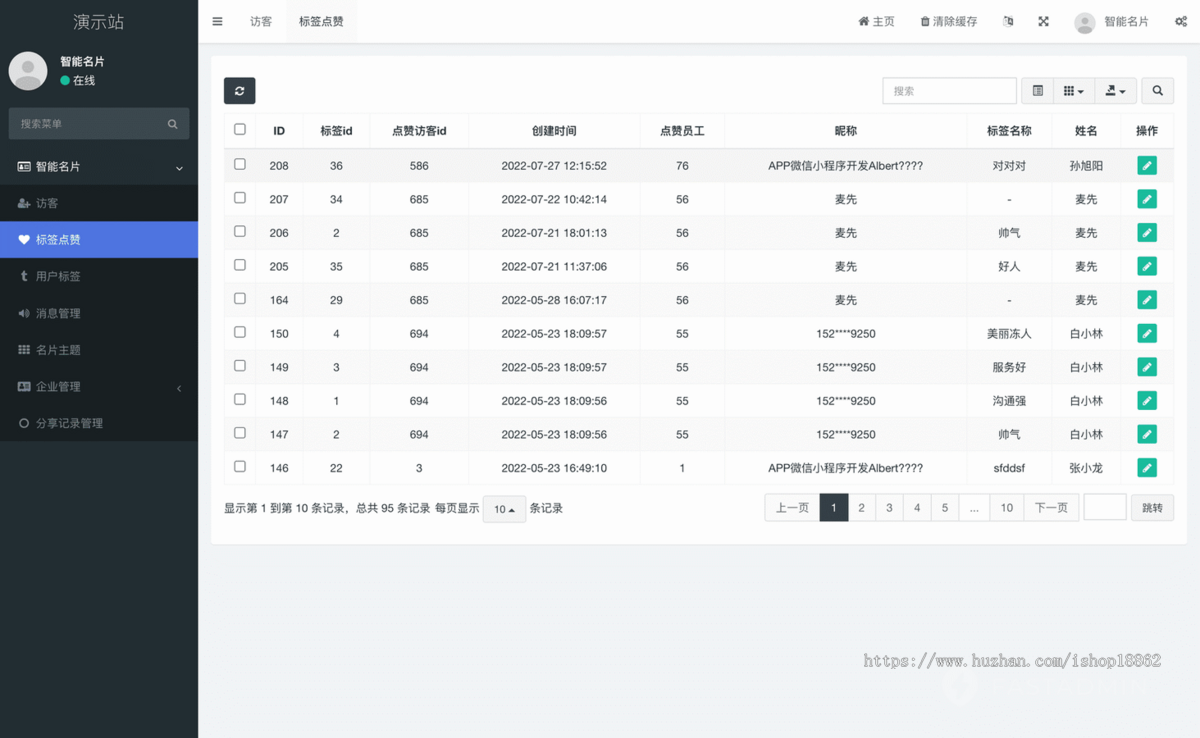This screenshot has width=1200, height=738.
Task: Toggle fullscreen mode from the top toolbar
Action: [1043, 21]
